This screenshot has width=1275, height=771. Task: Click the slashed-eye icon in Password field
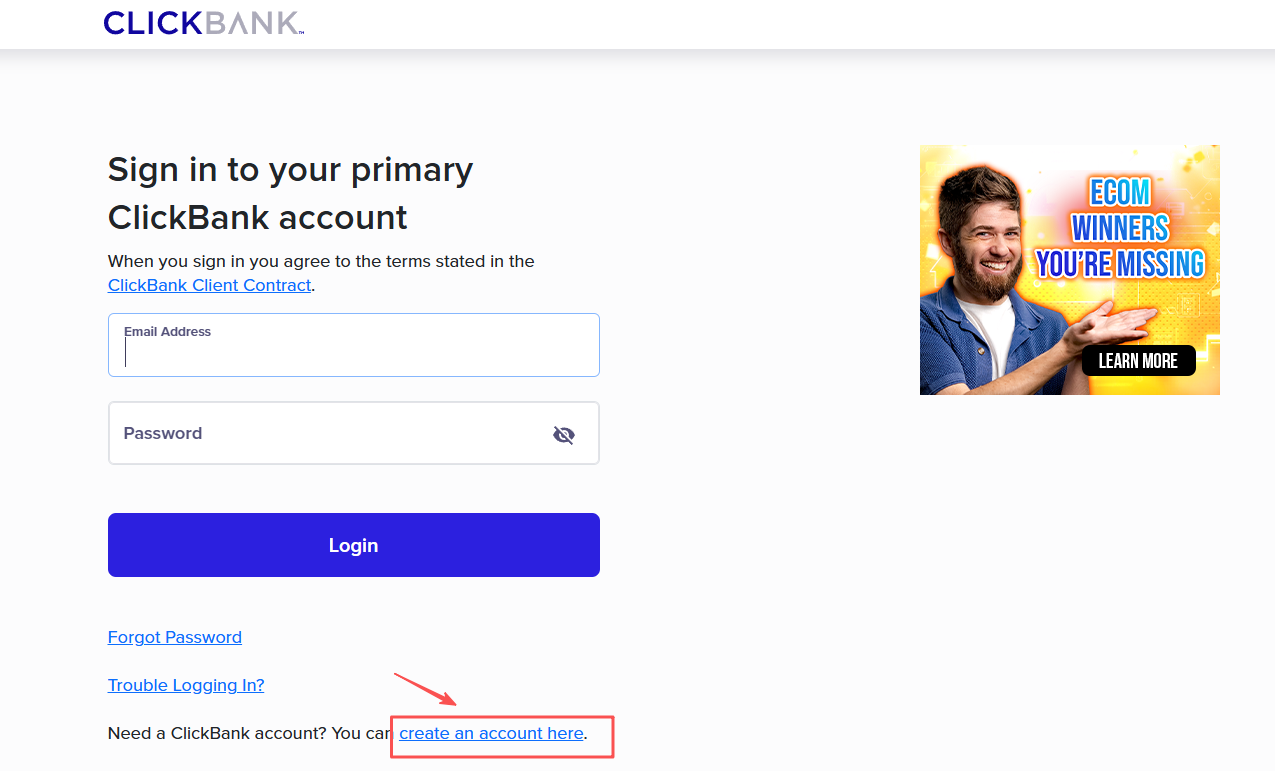point(564,435)
